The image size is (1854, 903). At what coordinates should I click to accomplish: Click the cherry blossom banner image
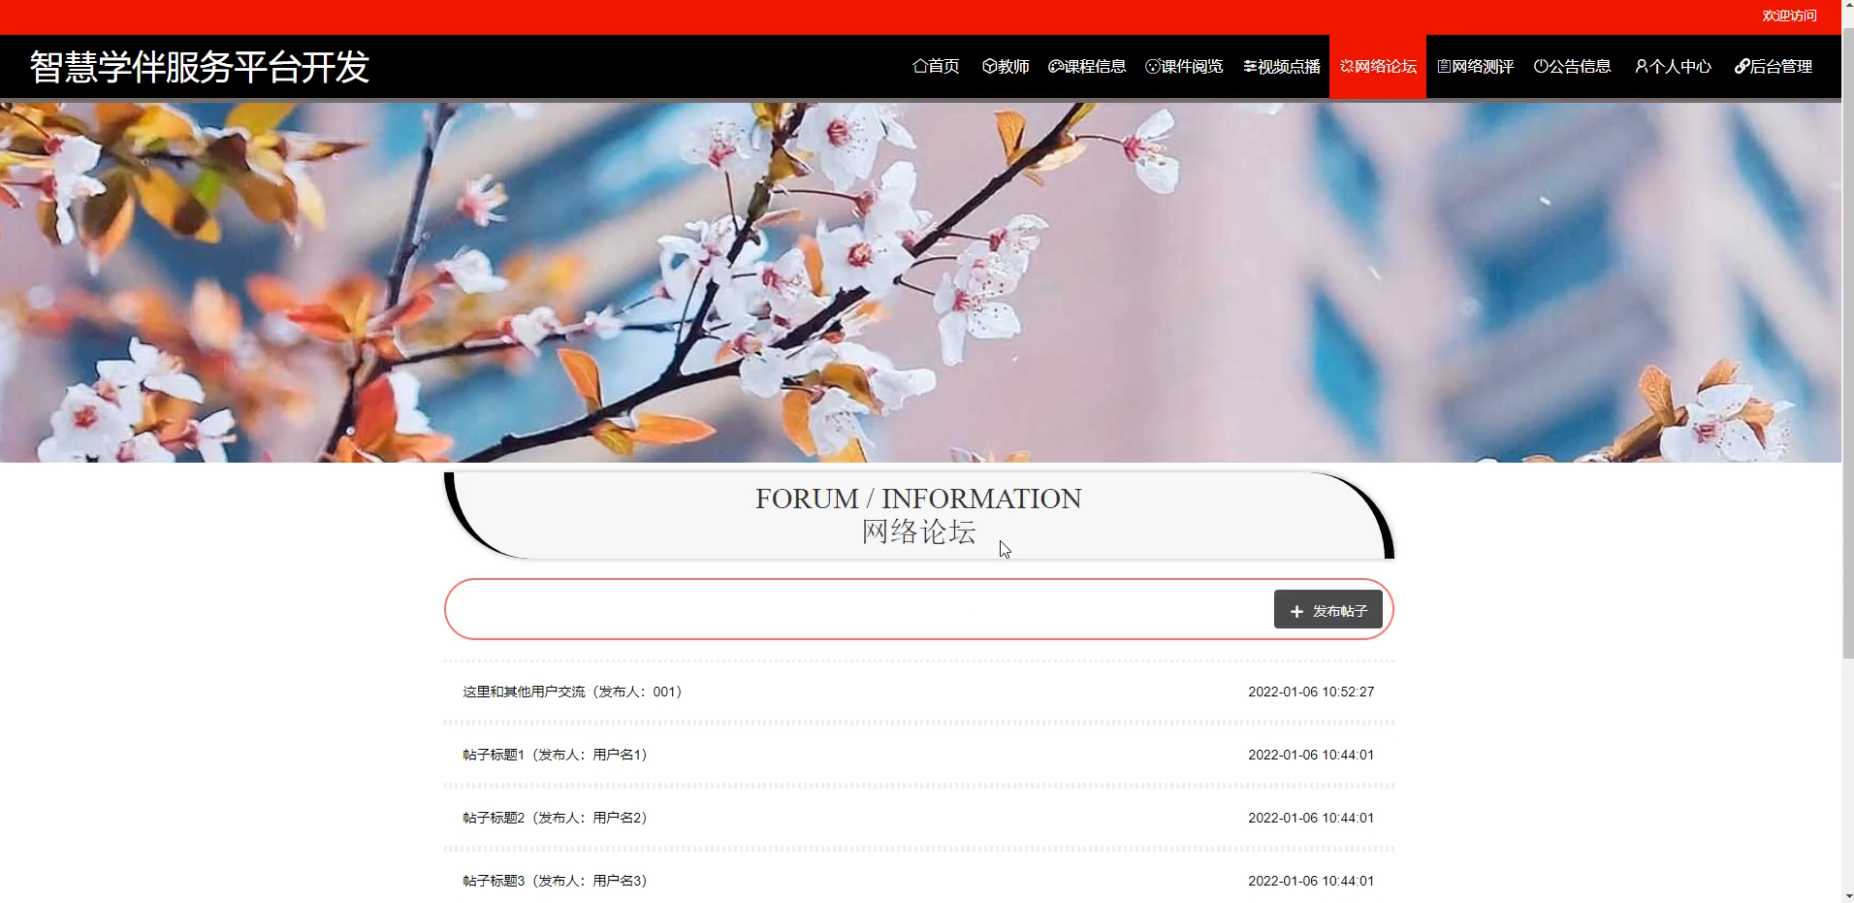point(920,281)
